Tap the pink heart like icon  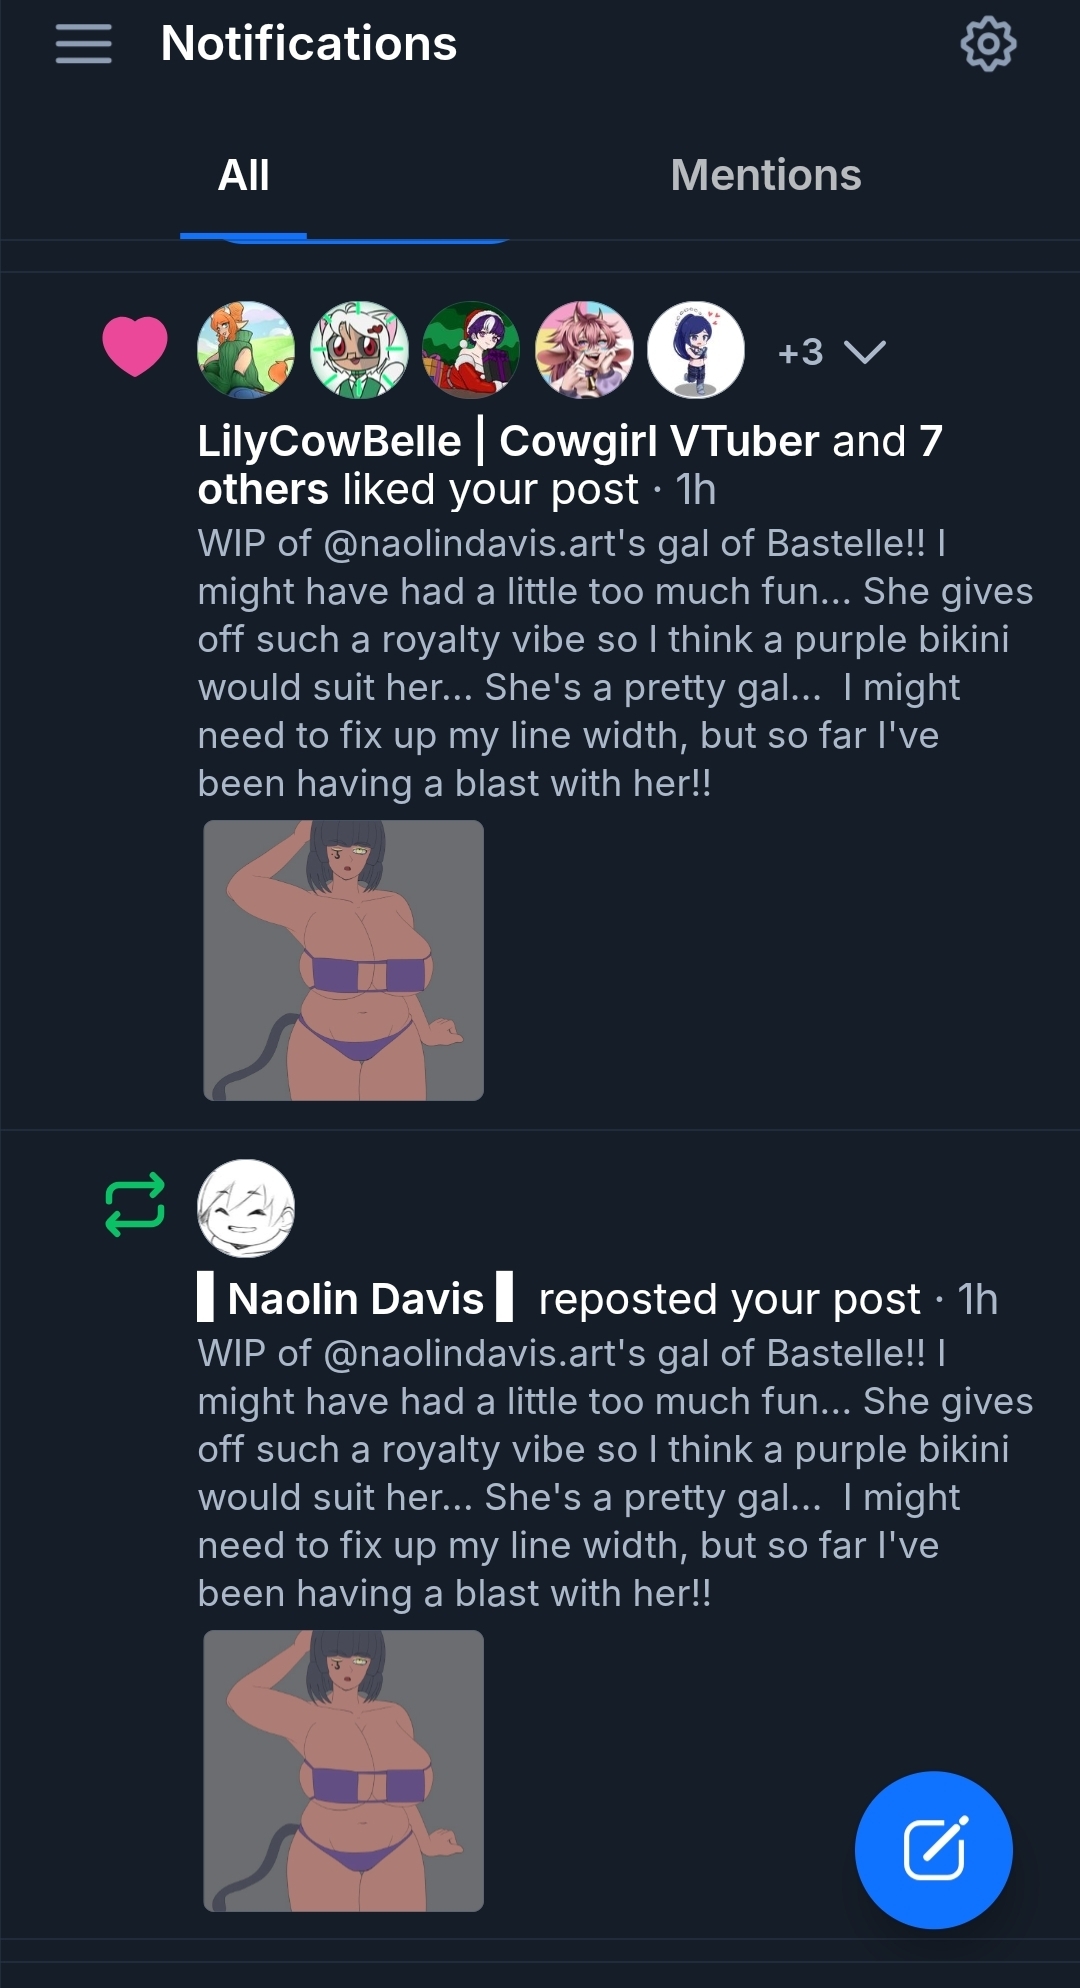click(135, 346)
